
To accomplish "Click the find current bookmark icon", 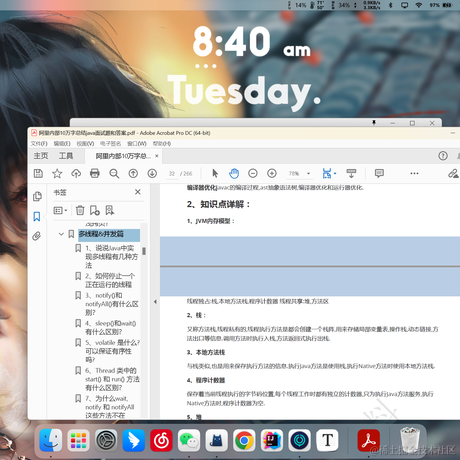I will coord(110,210).
